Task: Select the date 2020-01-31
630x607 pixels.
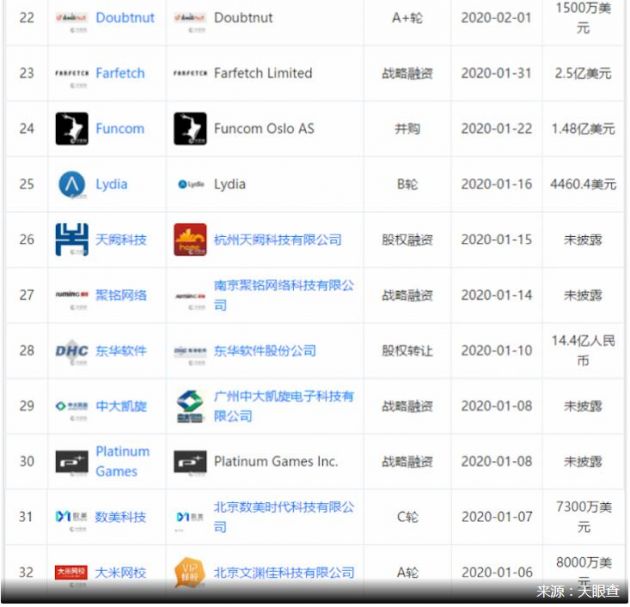Action: (497, 73)
